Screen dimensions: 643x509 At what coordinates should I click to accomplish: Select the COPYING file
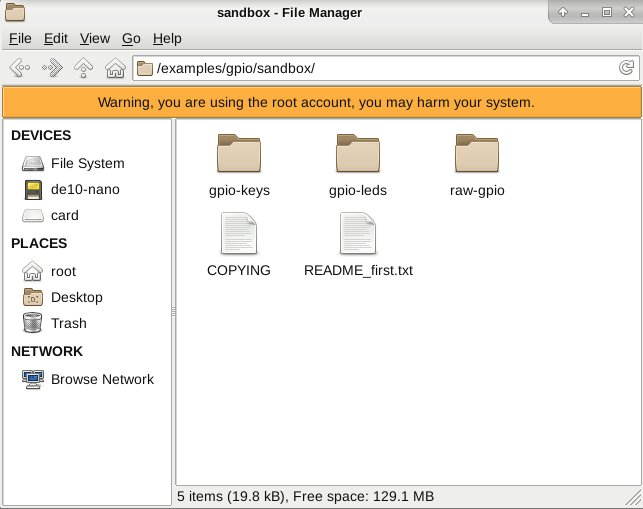pyautogui.click(x=239, y=245)
